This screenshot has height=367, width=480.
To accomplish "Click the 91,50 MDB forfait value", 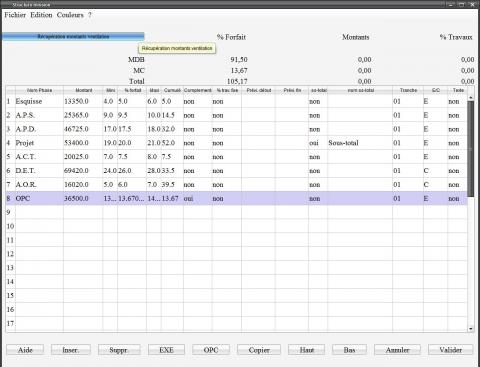I will [239, 60].
